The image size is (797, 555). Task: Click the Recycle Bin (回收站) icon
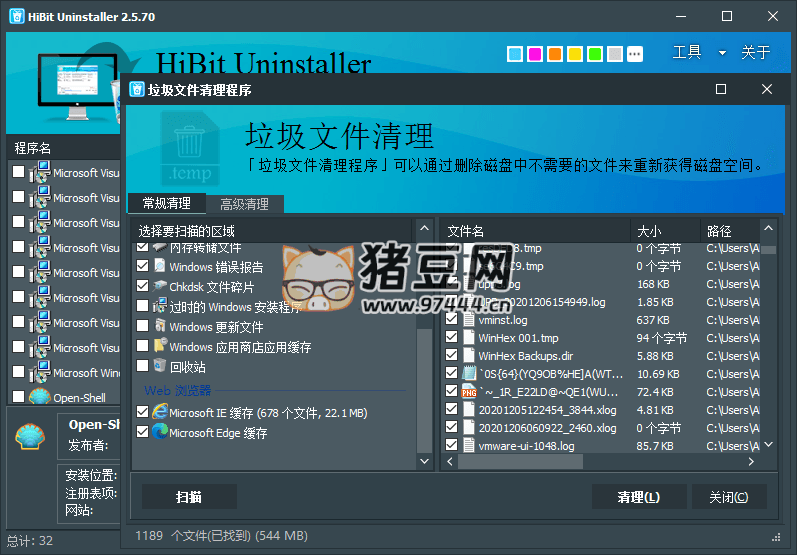tap(159, 366)
